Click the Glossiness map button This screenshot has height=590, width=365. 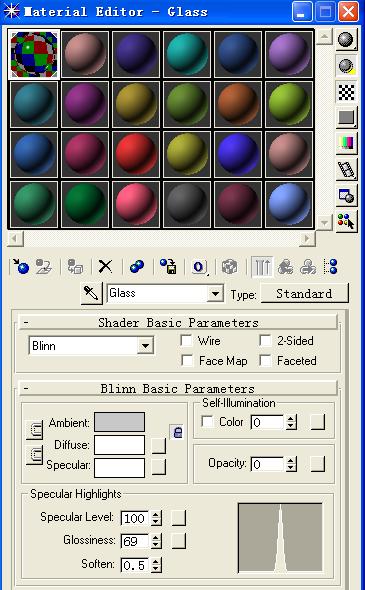coord(178,541)
